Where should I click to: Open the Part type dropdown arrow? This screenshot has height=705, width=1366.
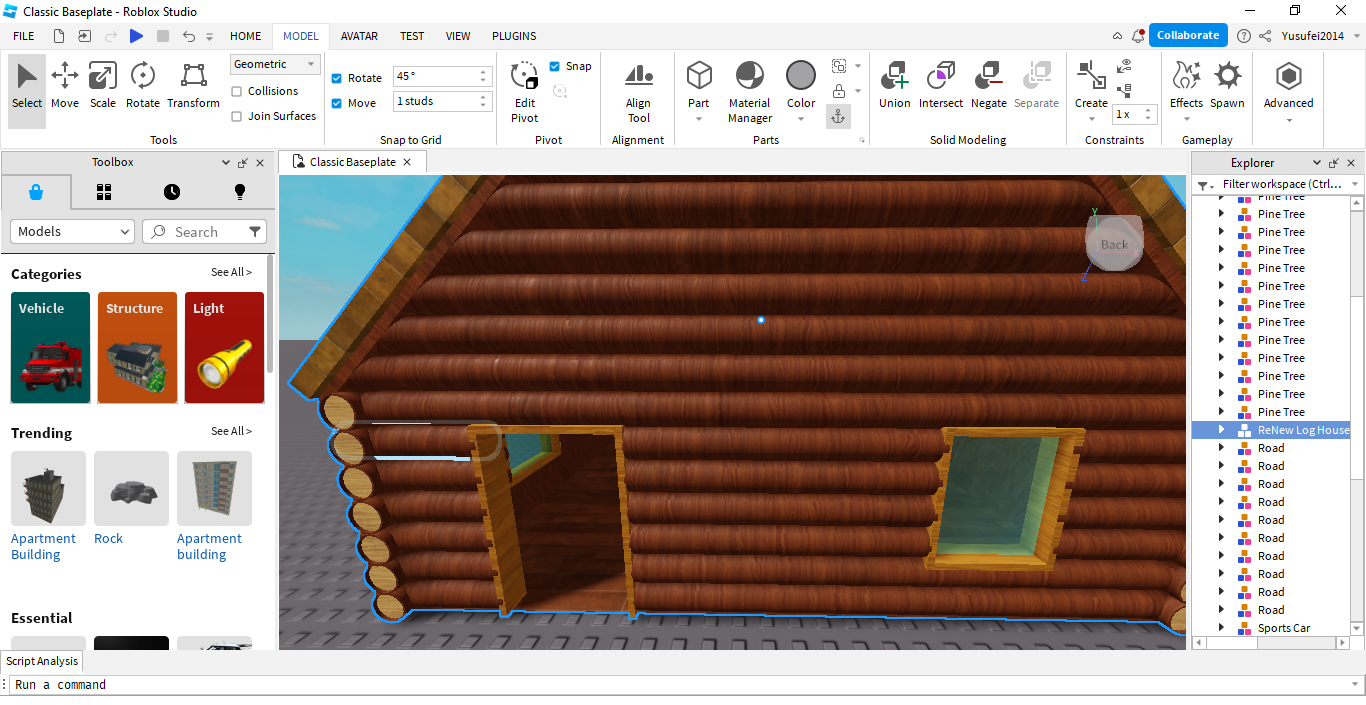pos(699,119)
